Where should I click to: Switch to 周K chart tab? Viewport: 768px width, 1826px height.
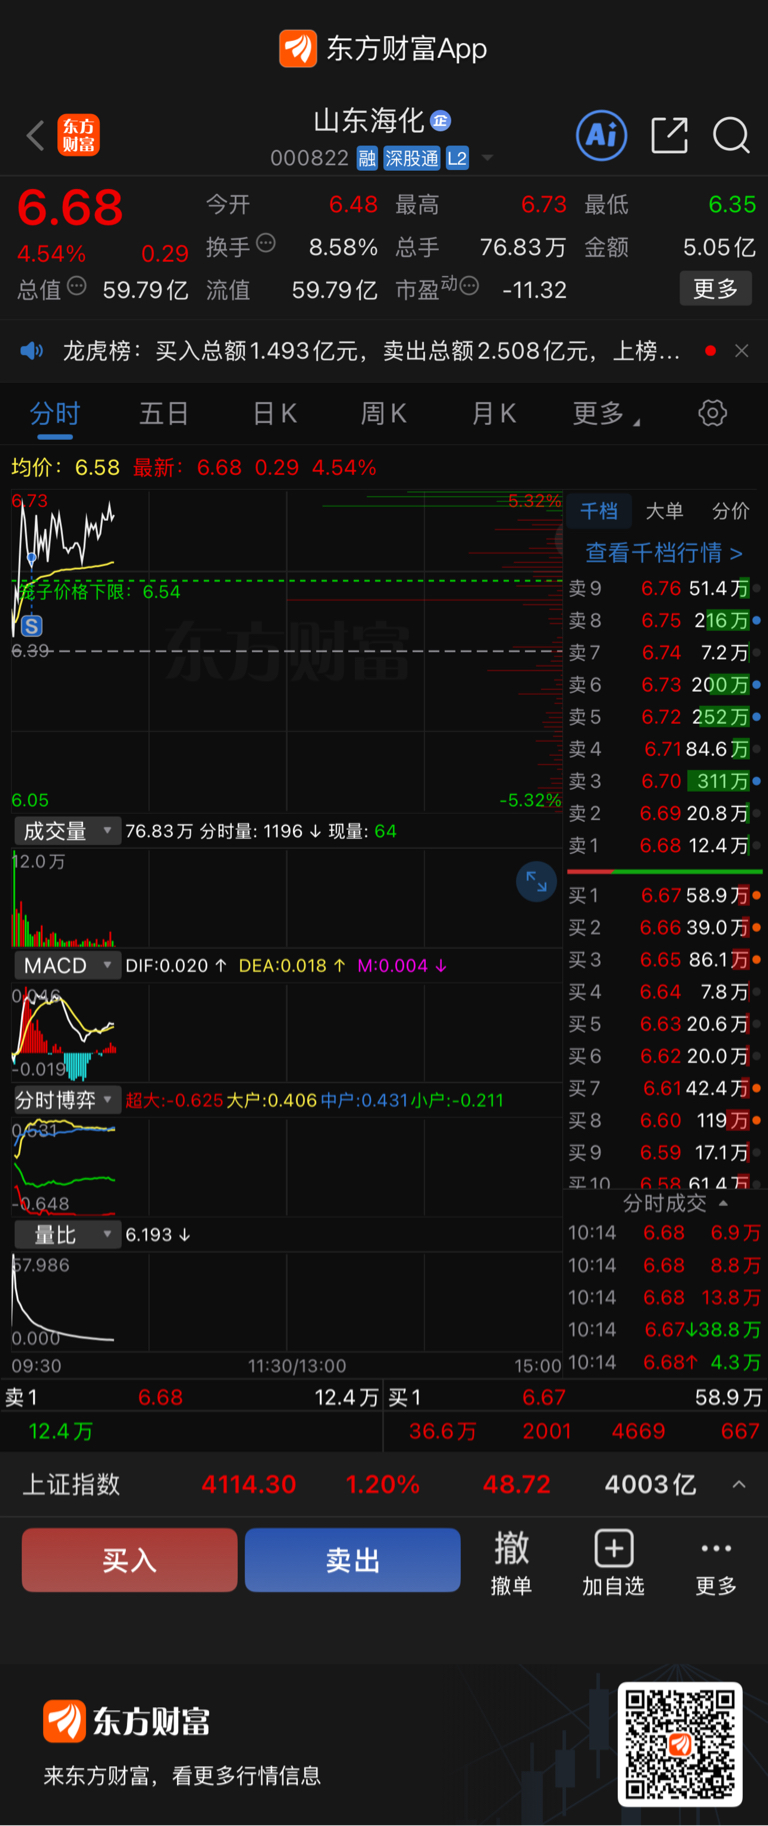[383, 414]
